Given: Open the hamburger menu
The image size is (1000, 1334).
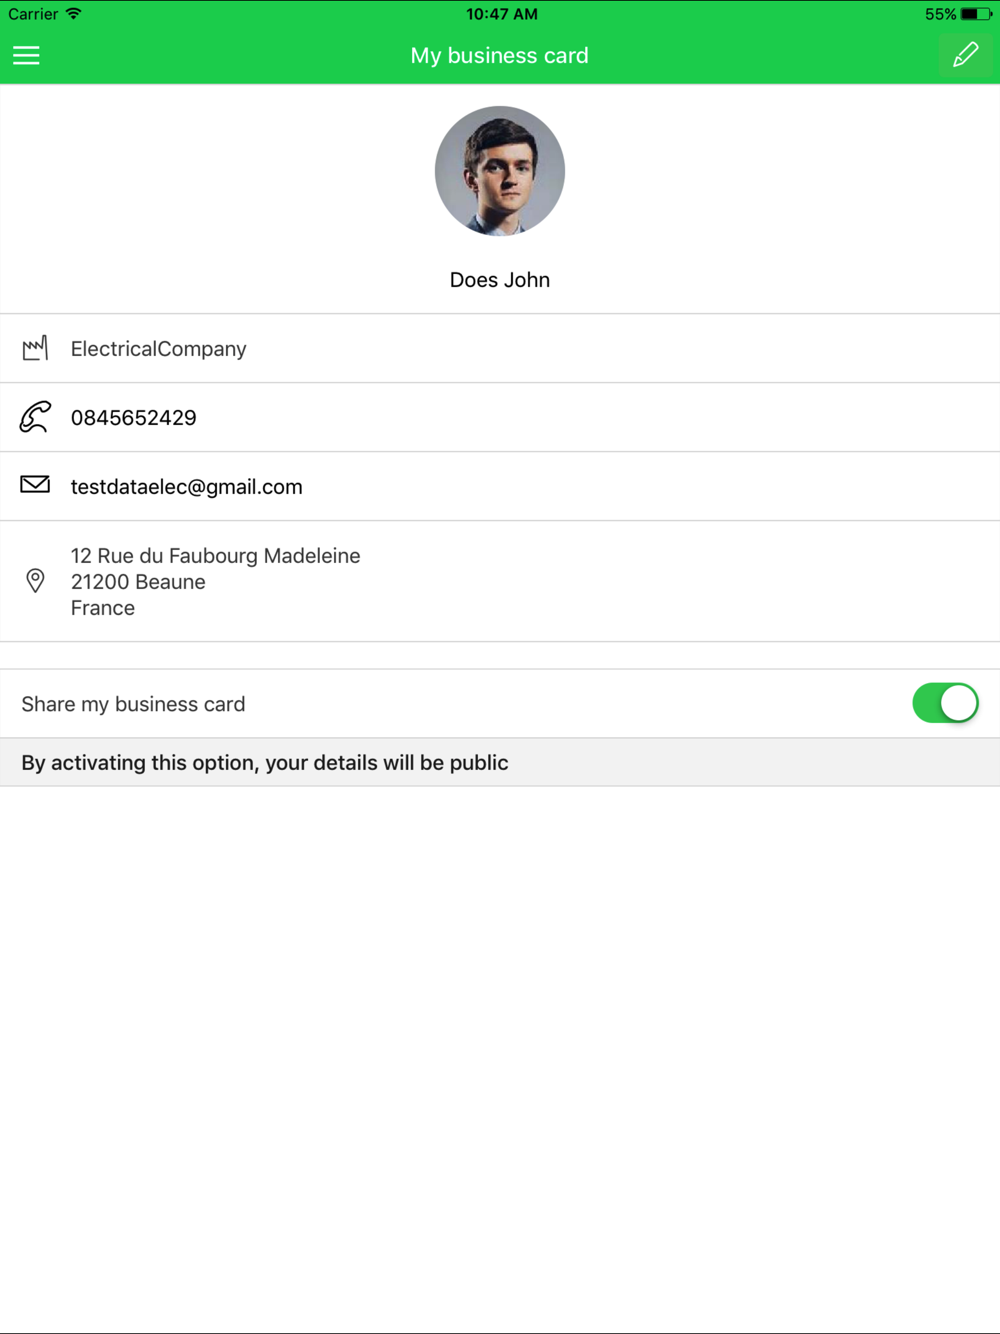Looking at the screenshot, I should click(x=26, y=55).
